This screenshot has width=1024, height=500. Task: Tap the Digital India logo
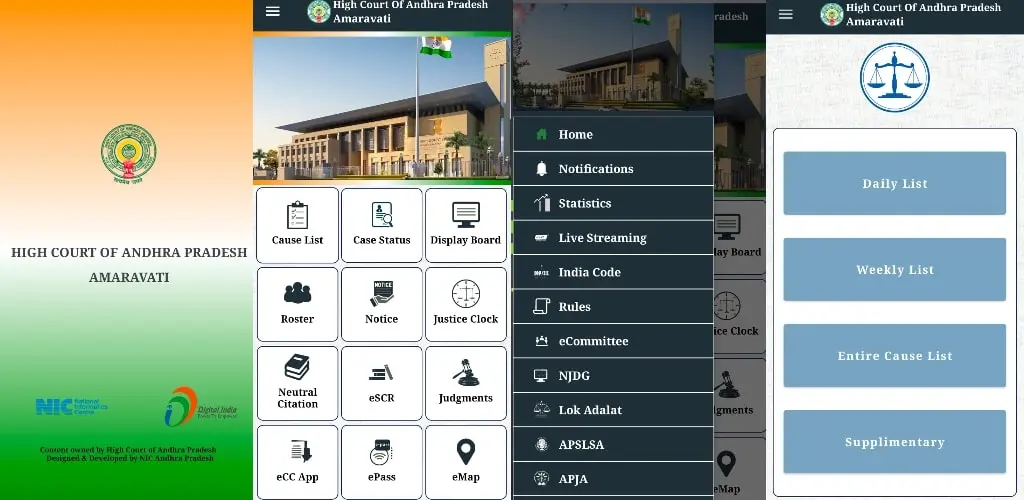(x=200, y=407)
